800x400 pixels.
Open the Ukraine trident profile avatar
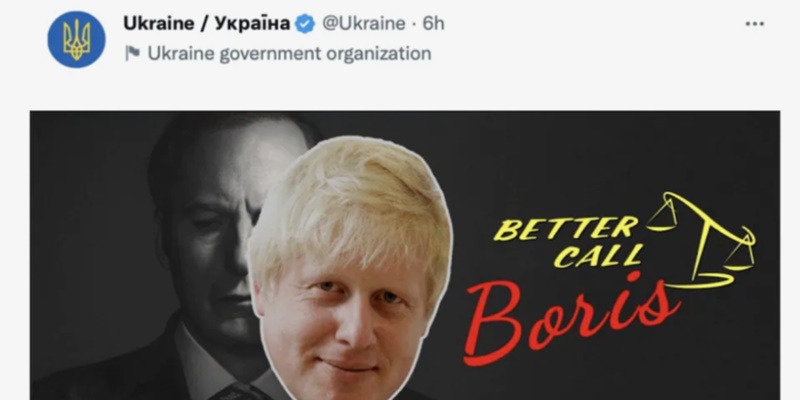tap(77, 39)
